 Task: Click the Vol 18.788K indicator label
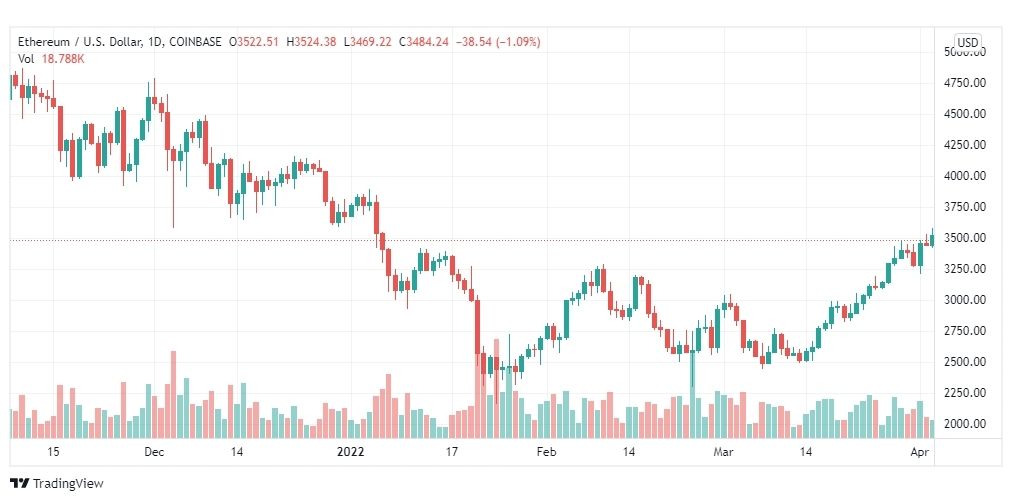tap(51, 59)
